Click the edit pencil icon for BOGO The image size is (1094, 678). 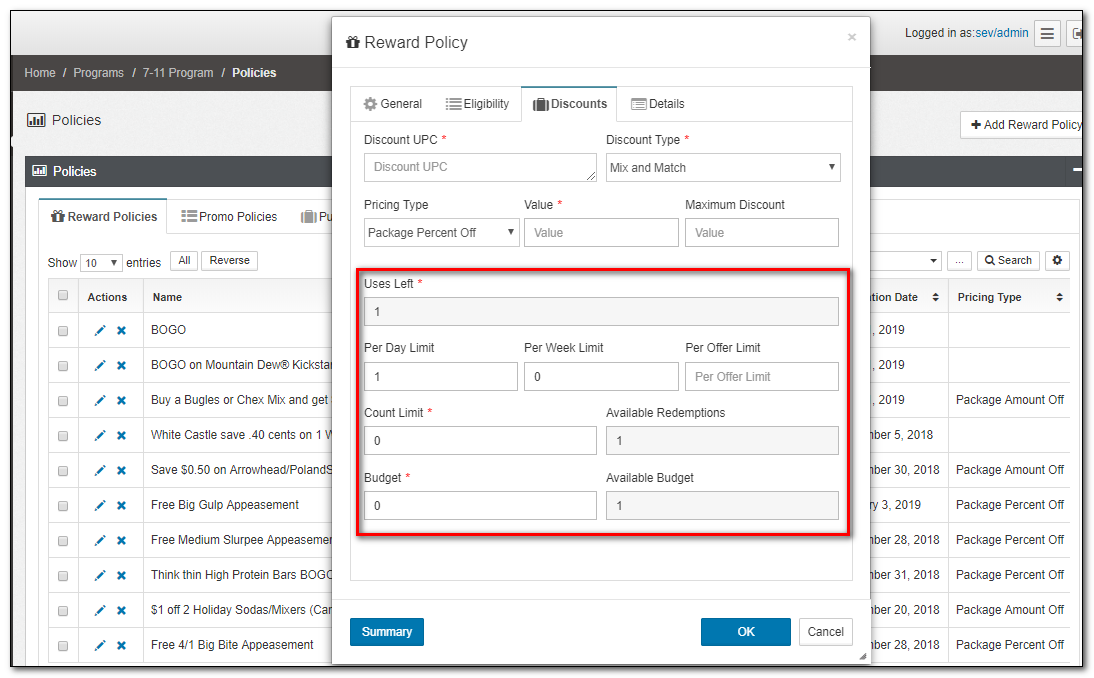tap(100, 330)
